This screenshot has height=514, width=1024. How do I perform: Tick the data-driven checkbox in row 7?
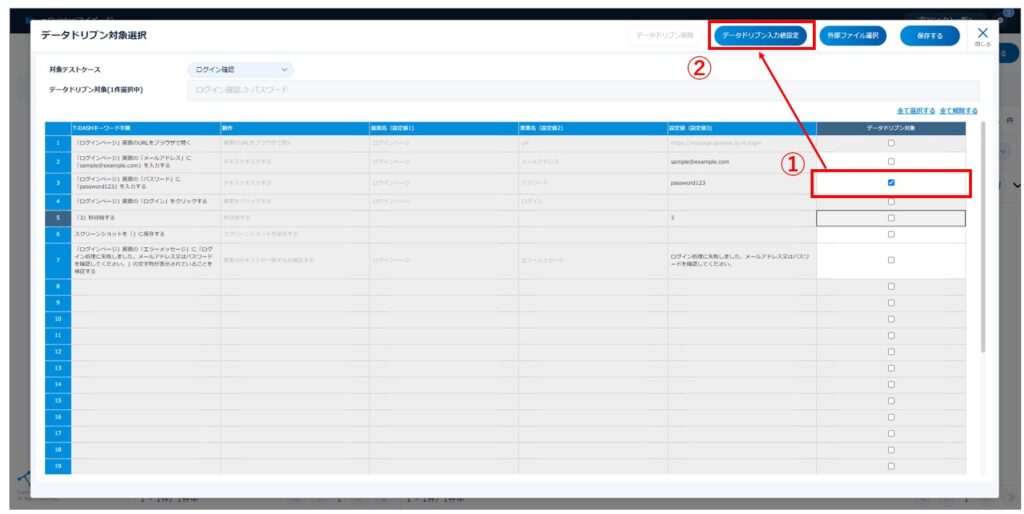pyautogui.click(x=891, y=260)
